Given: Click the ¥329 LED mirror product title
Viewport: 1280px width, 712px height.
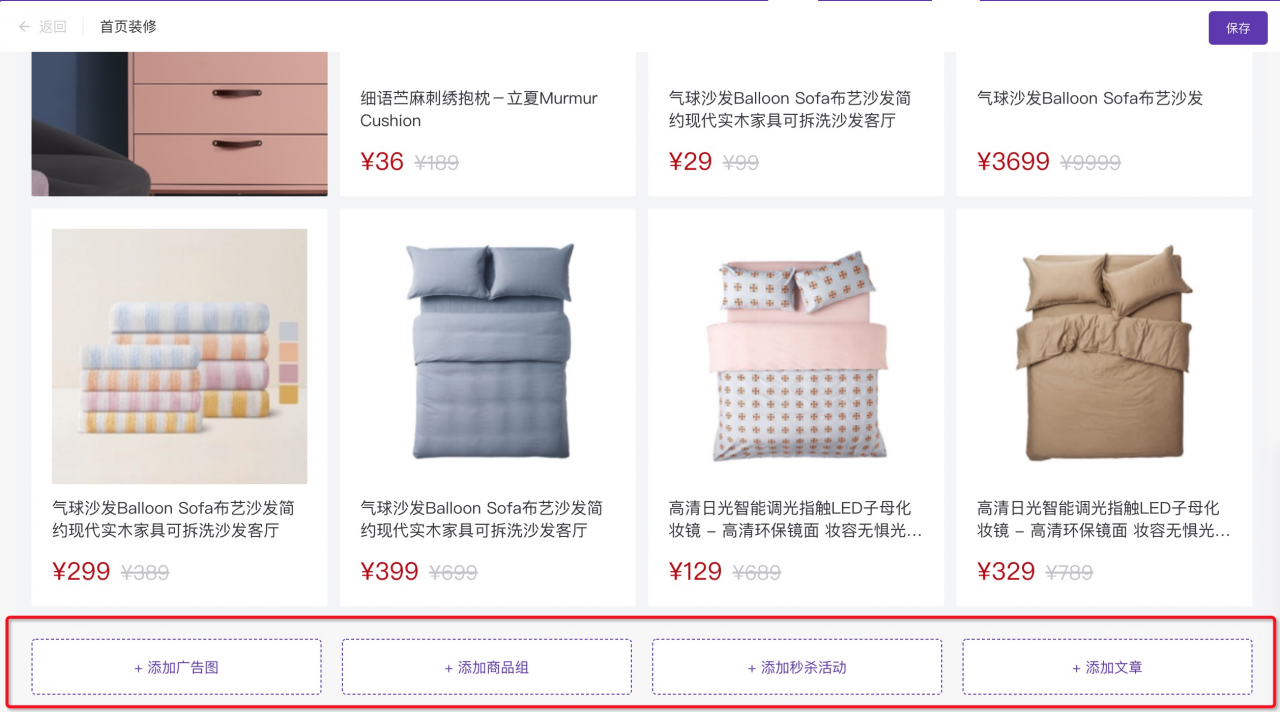Looking at the screenshot, I should coord(1103,519).
